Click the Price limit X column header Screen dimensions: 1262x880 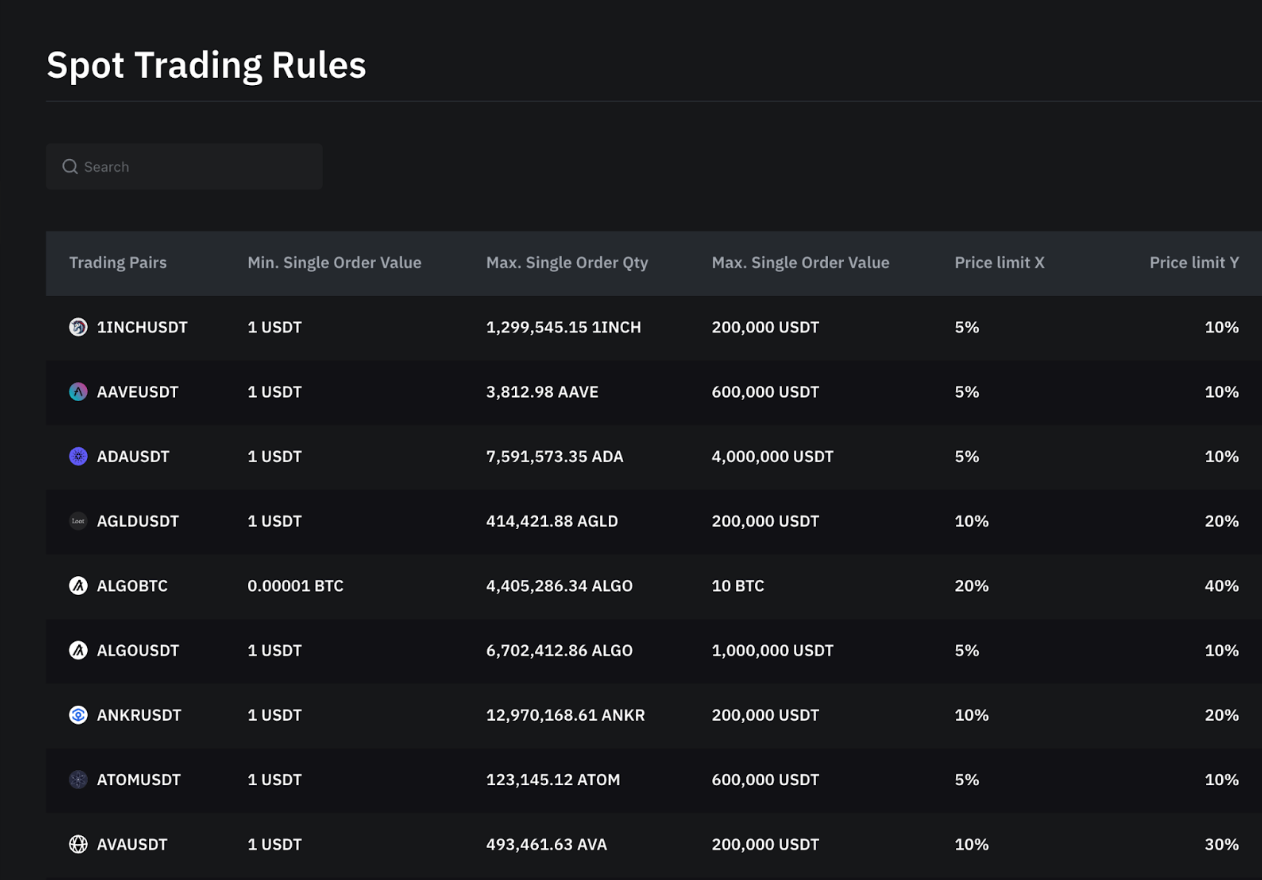999,263
